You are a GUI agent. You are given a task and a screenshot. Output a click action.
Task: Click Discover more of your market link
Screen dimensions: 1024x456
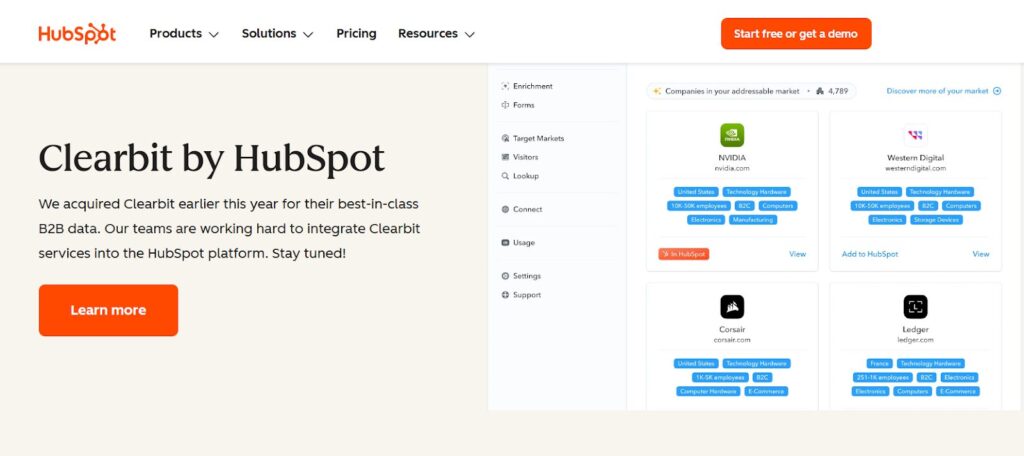click(x=937, y=91)
